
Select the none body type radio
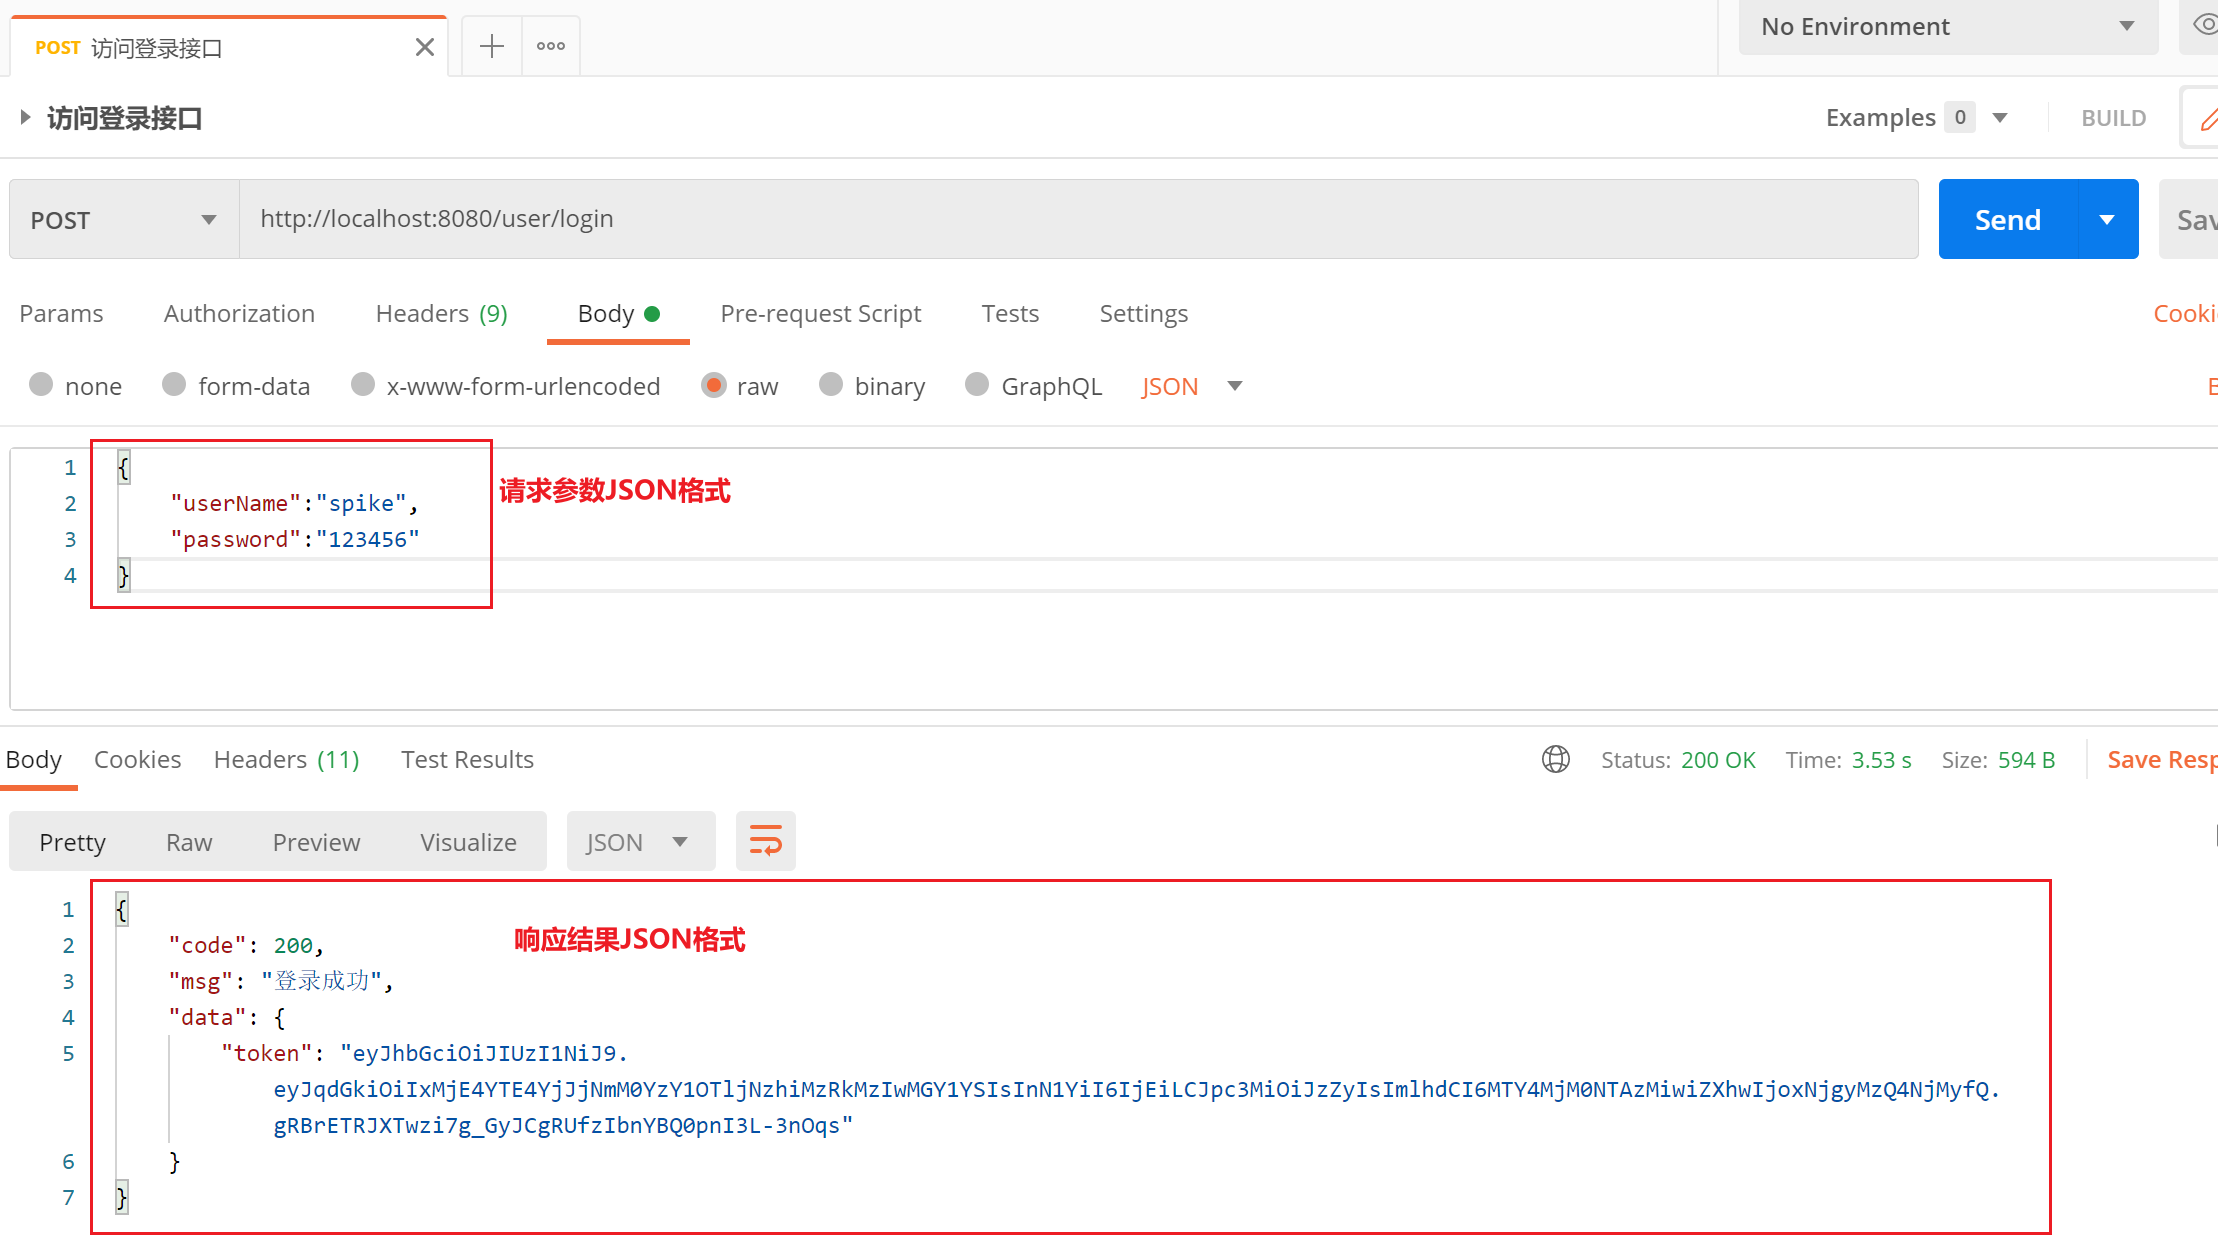[41, 385]
